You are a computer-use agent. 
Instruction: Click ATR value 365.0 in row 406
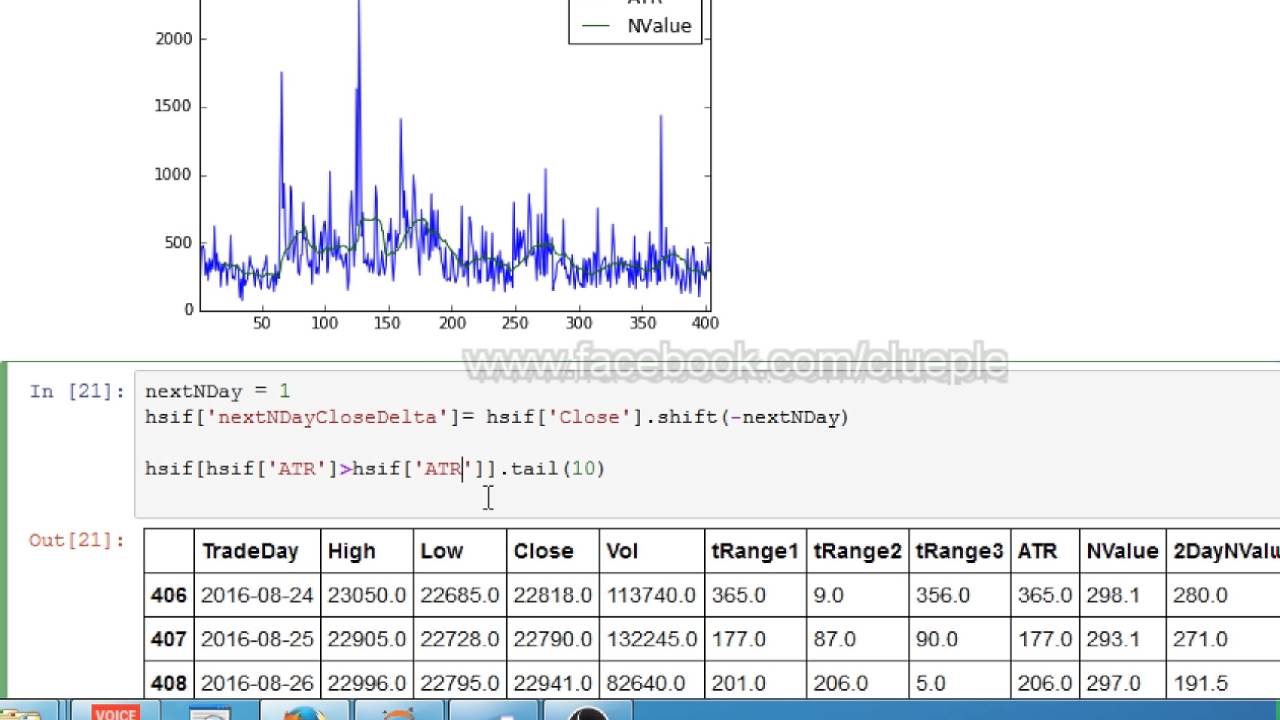pyautogui.click(x=1045, y=595)
